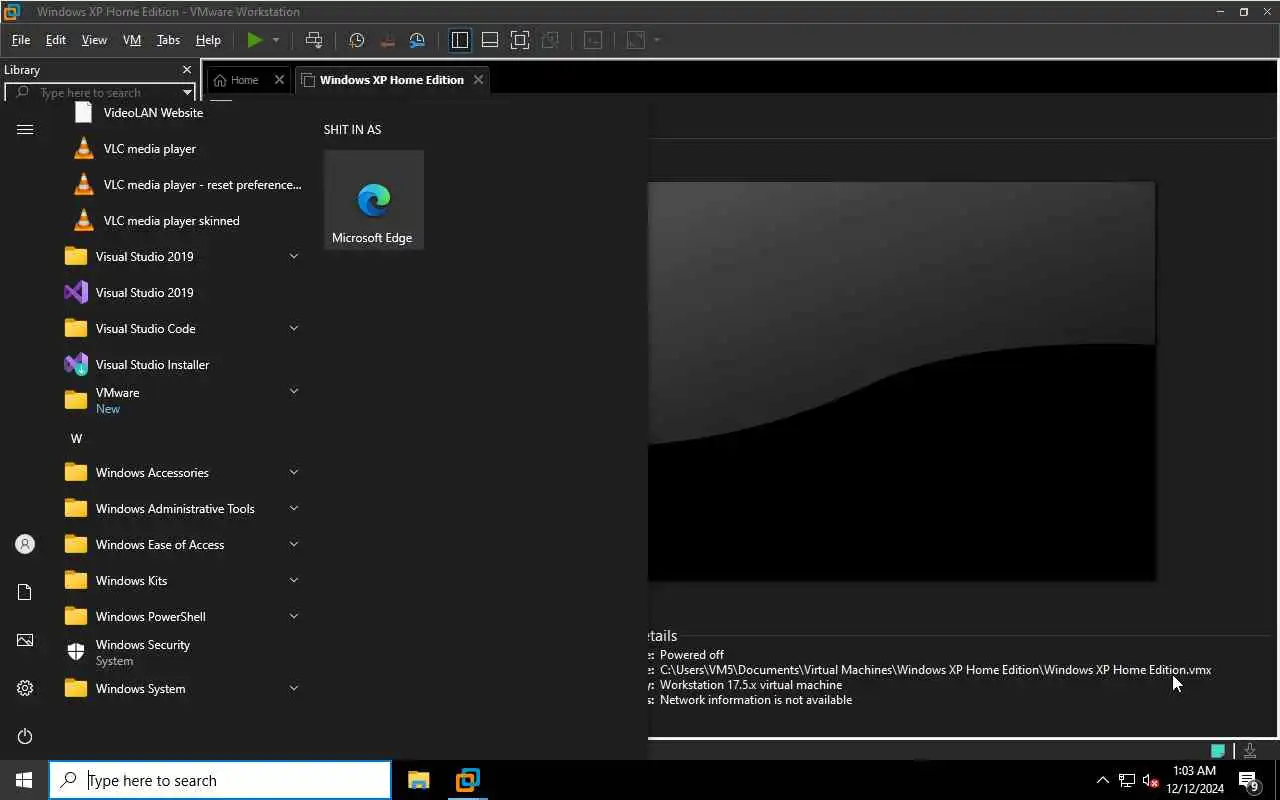Viewport: 1280px width, 800px height.
Task: Click Send Ctrl+Alt+Del toolbar icon
Action: pyautogui.click(x=314, y=40)
